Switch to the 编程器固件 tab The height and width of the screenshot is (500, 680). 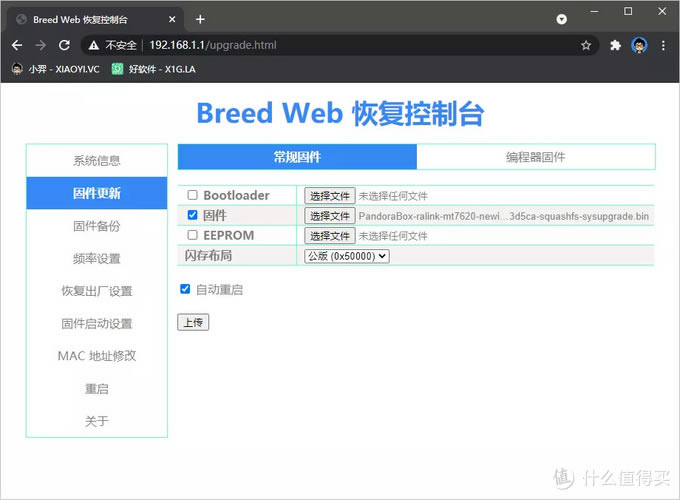click(536, 157)
